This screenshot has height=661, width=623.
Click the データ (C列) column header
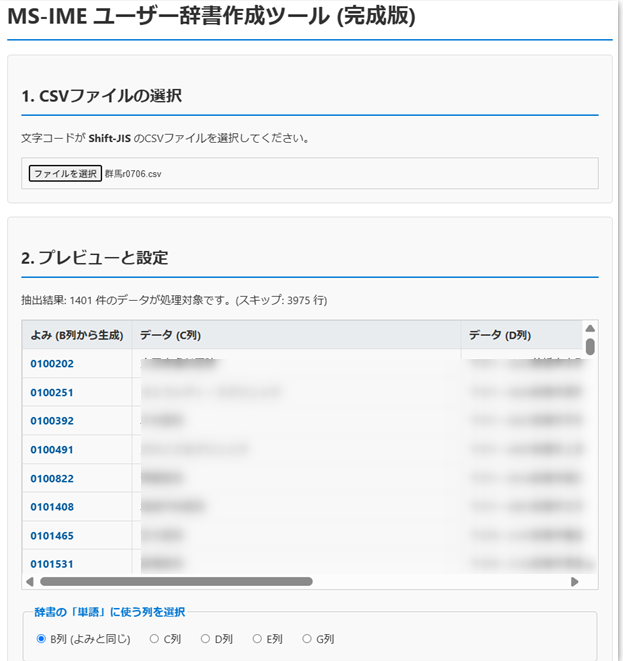(x=296, y=335)
